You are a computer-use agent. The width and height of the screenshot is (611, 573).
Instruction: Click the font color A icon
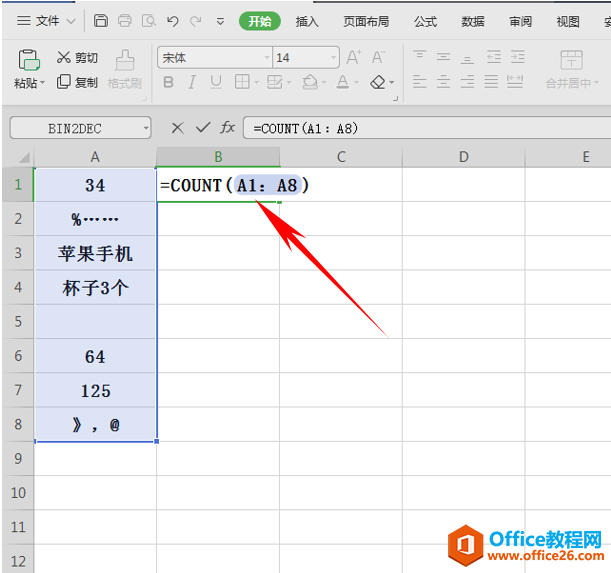click(343, 82)
